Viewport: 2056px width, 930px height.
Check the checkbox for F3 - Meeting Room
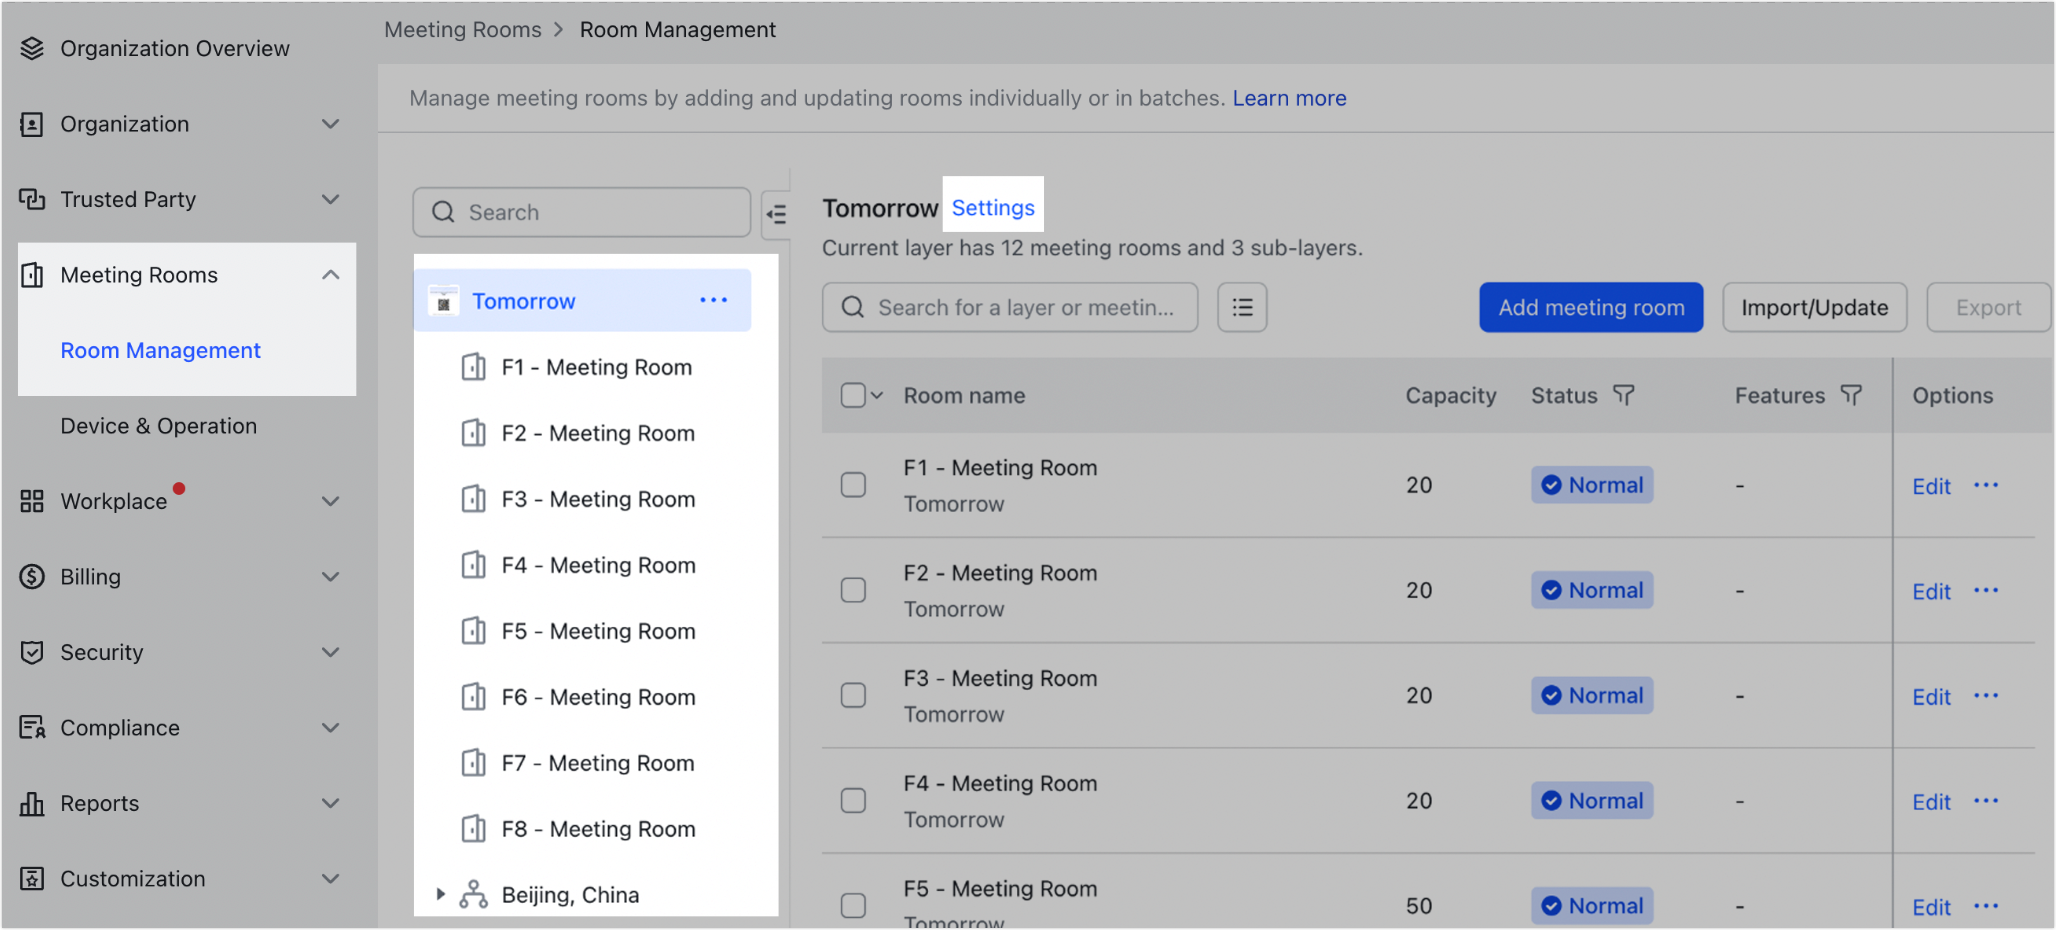click(x=853, y=695)
